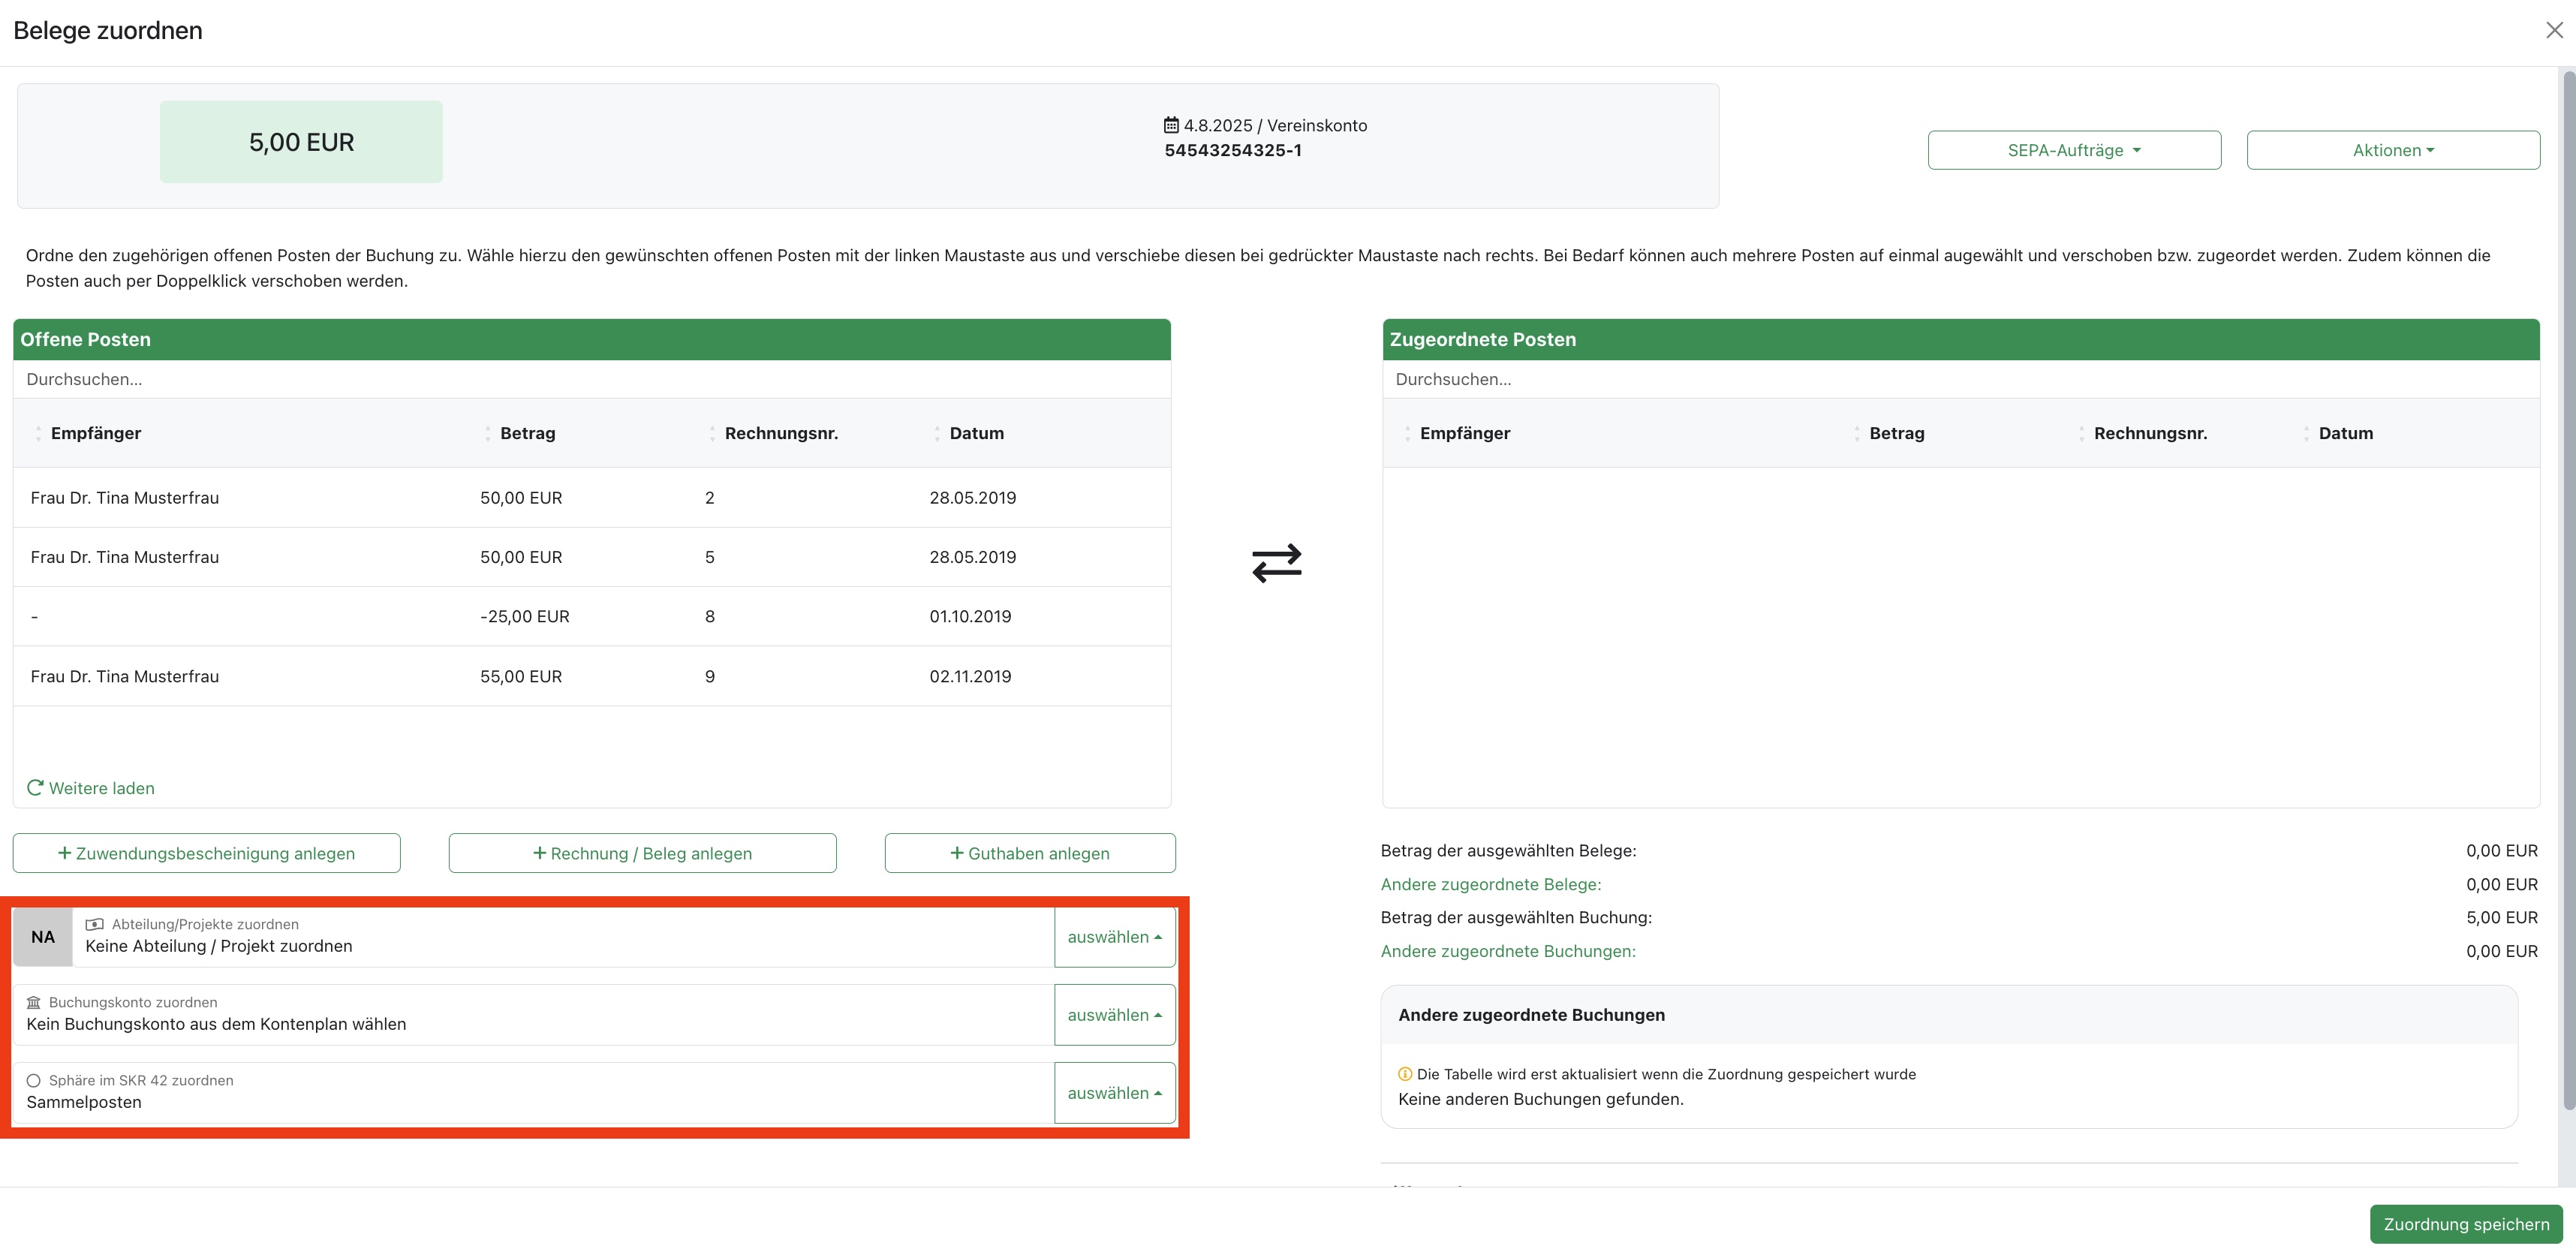Click the bank icon at Buchungskonto zuordnen
The height and width of the screenshot is (1255, 2576).
click(34, 1002)
